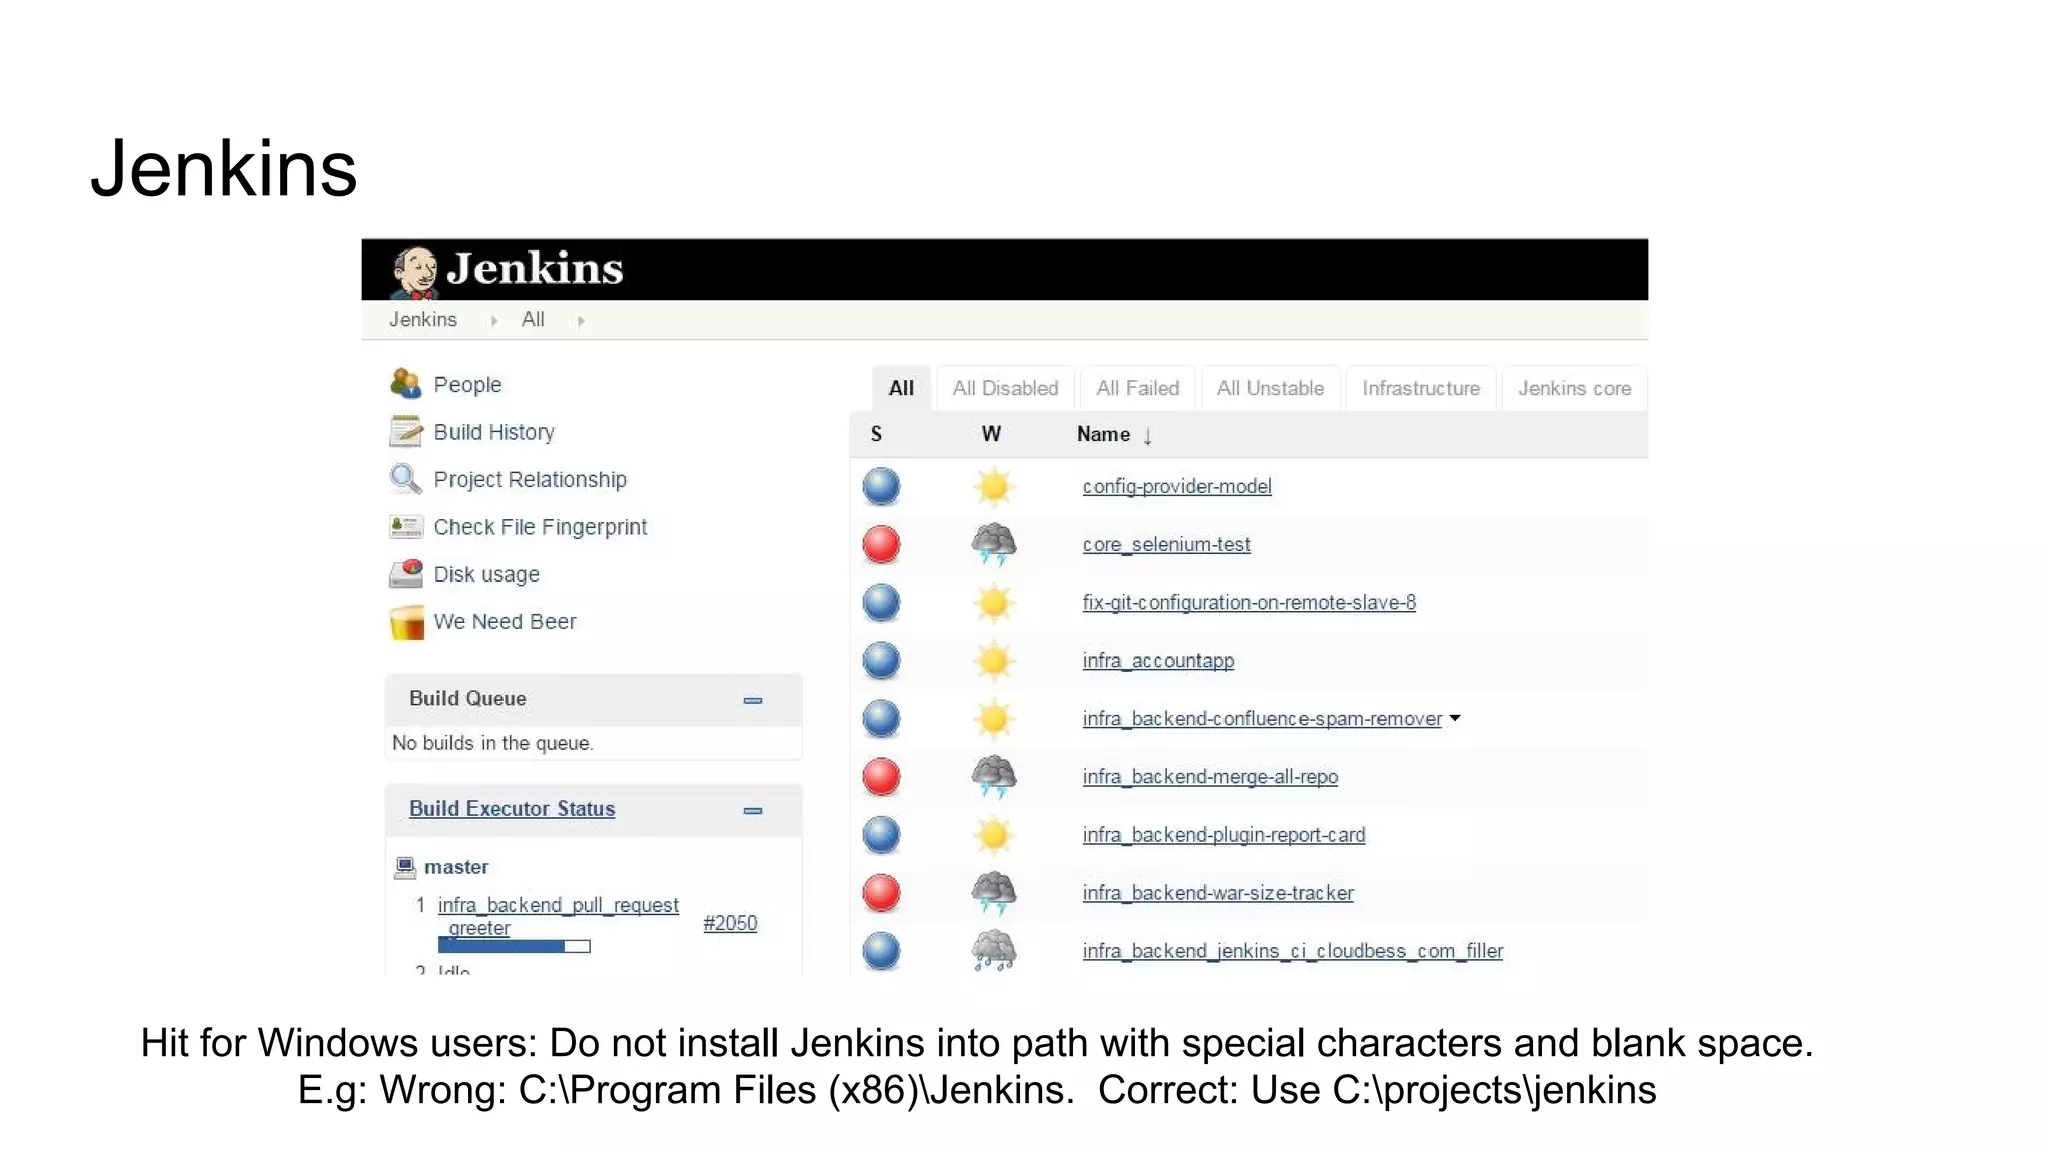
Task: Click sunny weather icon for infra_backend-confluence-spam-remover
Action: tap(993, 719)
